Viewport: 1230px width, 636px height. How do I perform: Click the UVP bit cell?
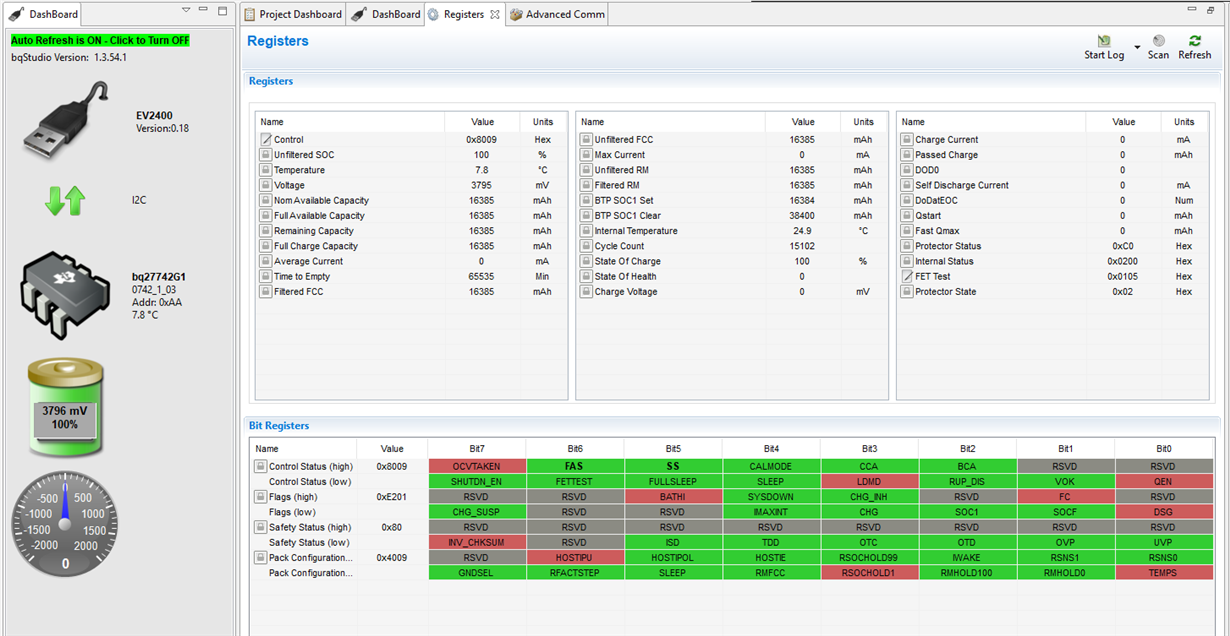[1163, 542]
